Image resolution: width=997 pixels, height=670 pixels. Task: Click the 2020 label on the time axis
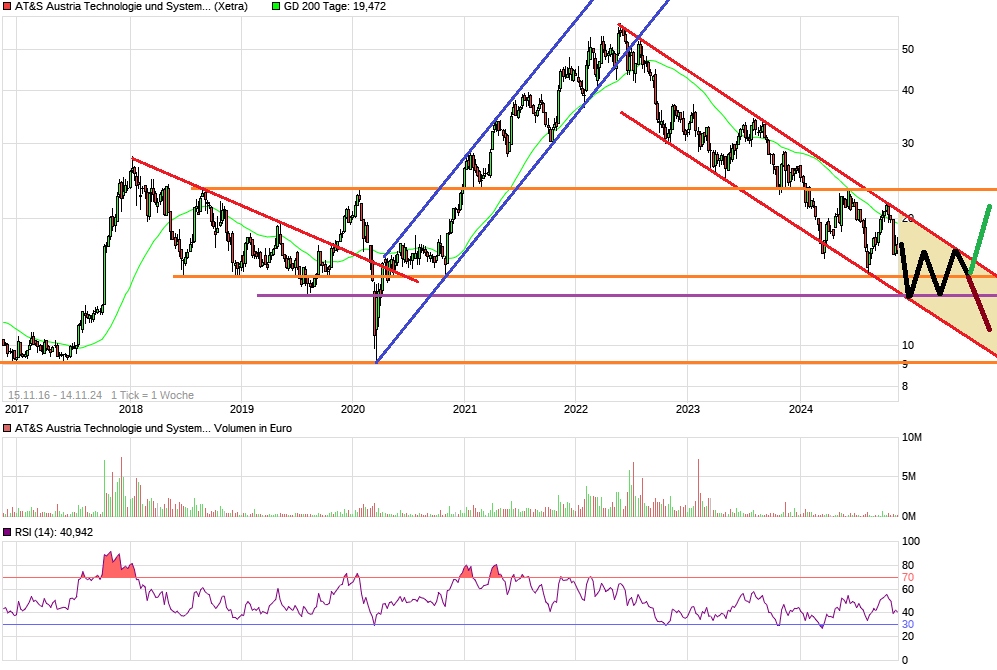tap(353, 408)
